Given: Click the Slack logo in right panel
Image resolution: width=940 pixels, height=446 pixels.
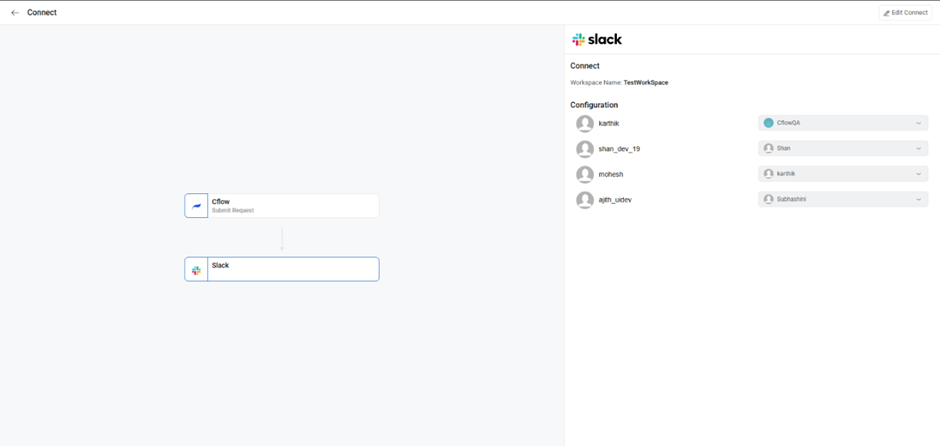Looking at the screenshot, I should pos(597,40).
